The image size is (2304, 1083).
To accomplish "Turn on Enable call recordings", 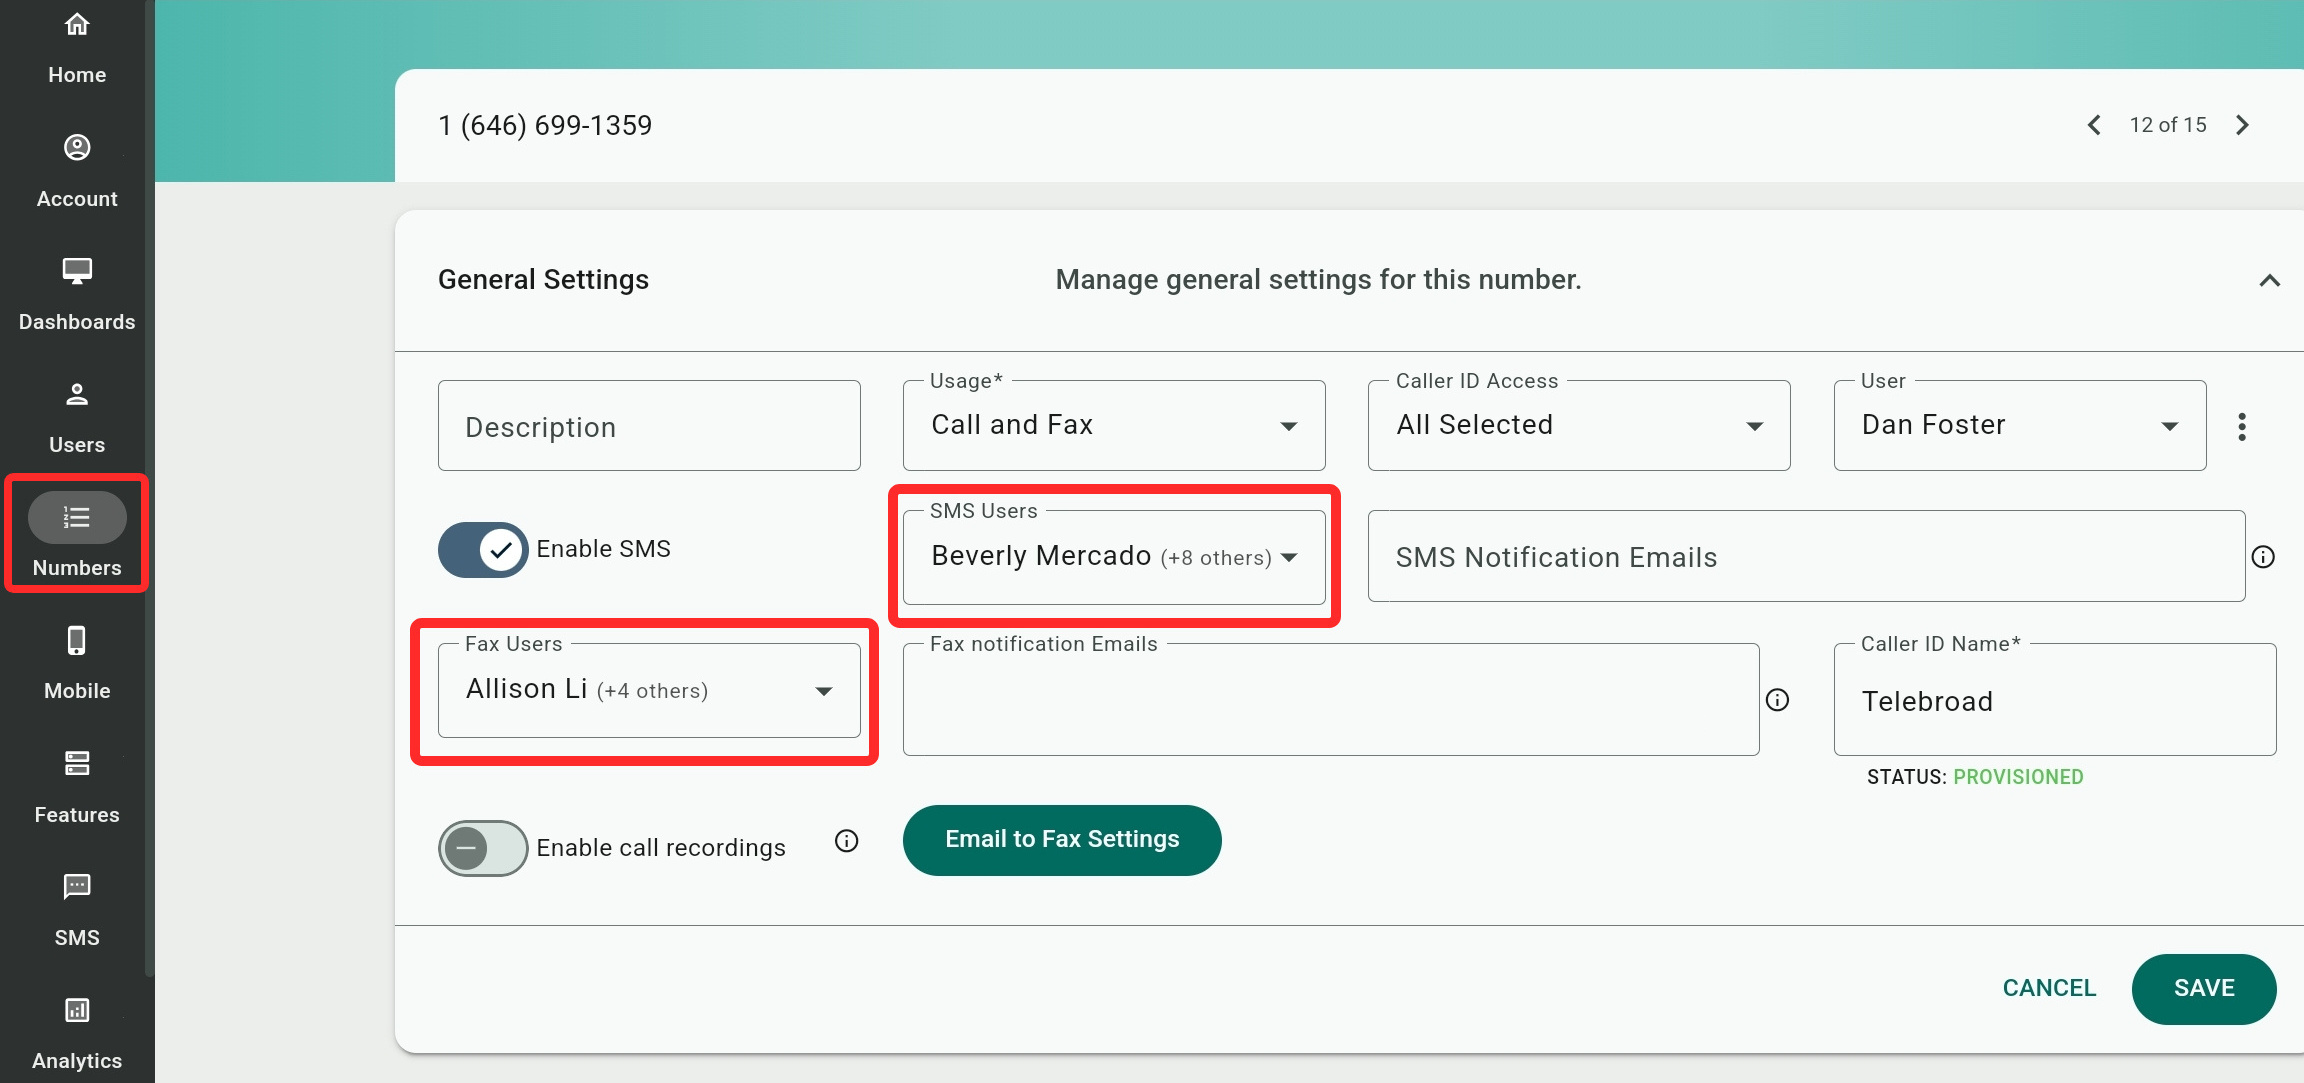I will pos(483,848).
